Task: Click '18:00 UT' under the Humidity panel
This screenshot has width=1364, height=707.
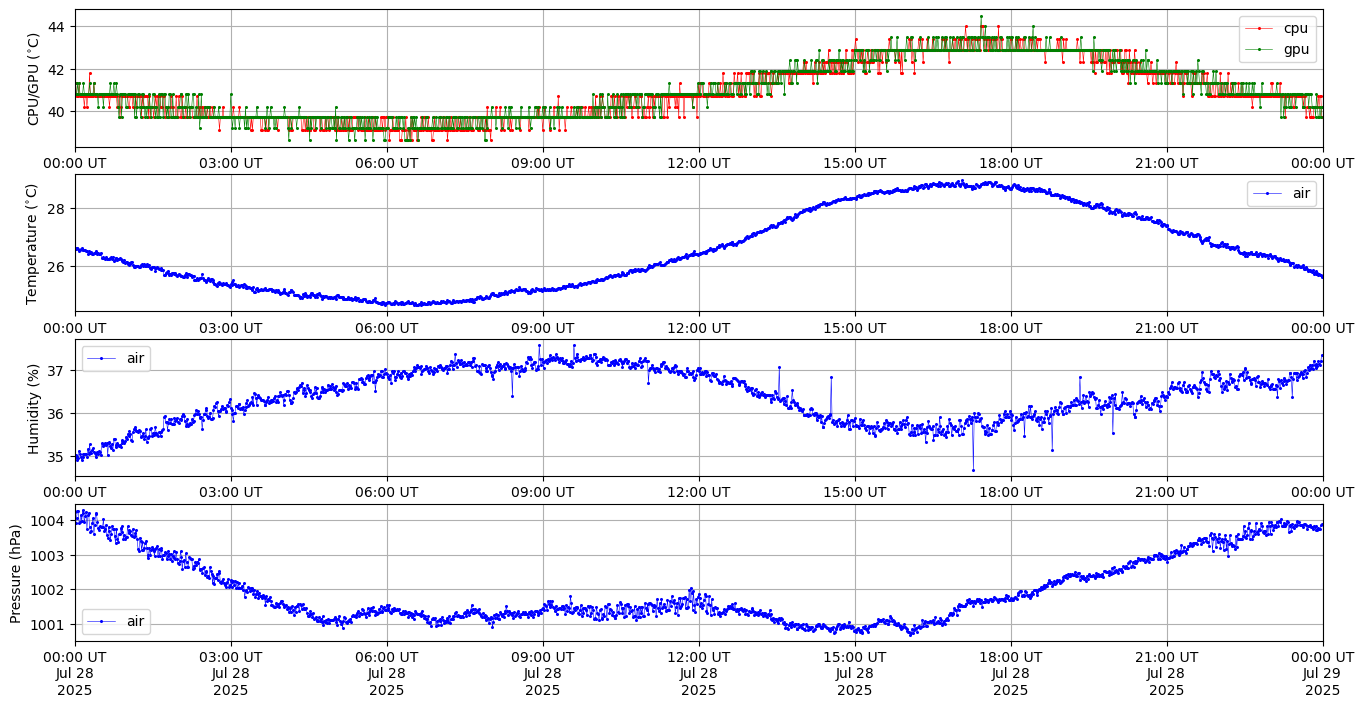Action: pyautogui.click(x=1011, y=492)
